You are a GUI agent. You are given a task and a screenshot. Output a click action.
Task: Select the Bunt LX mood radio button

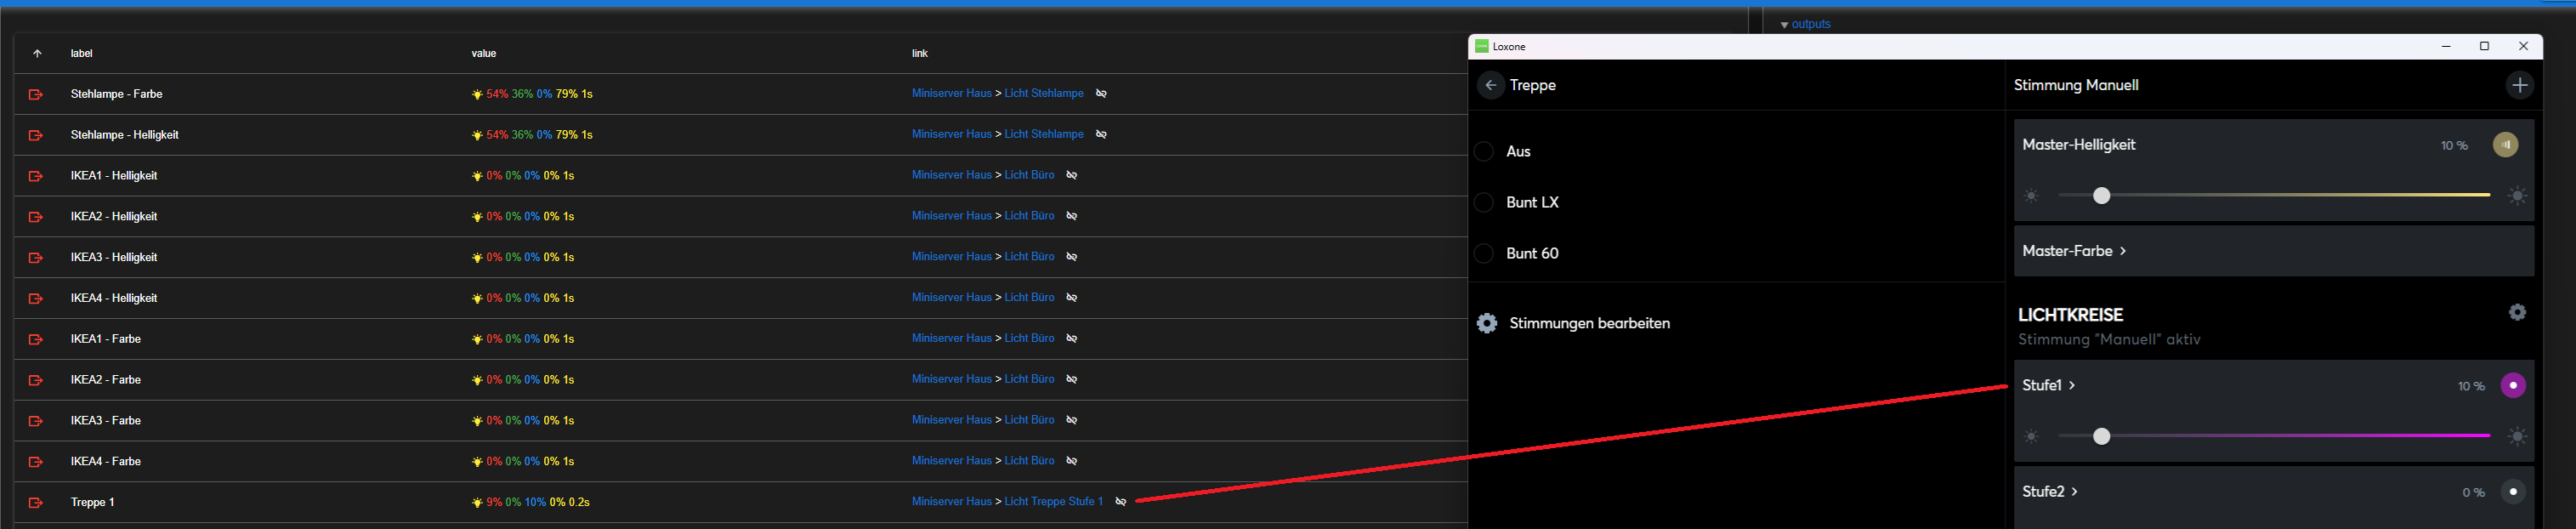pos(1485,202)
